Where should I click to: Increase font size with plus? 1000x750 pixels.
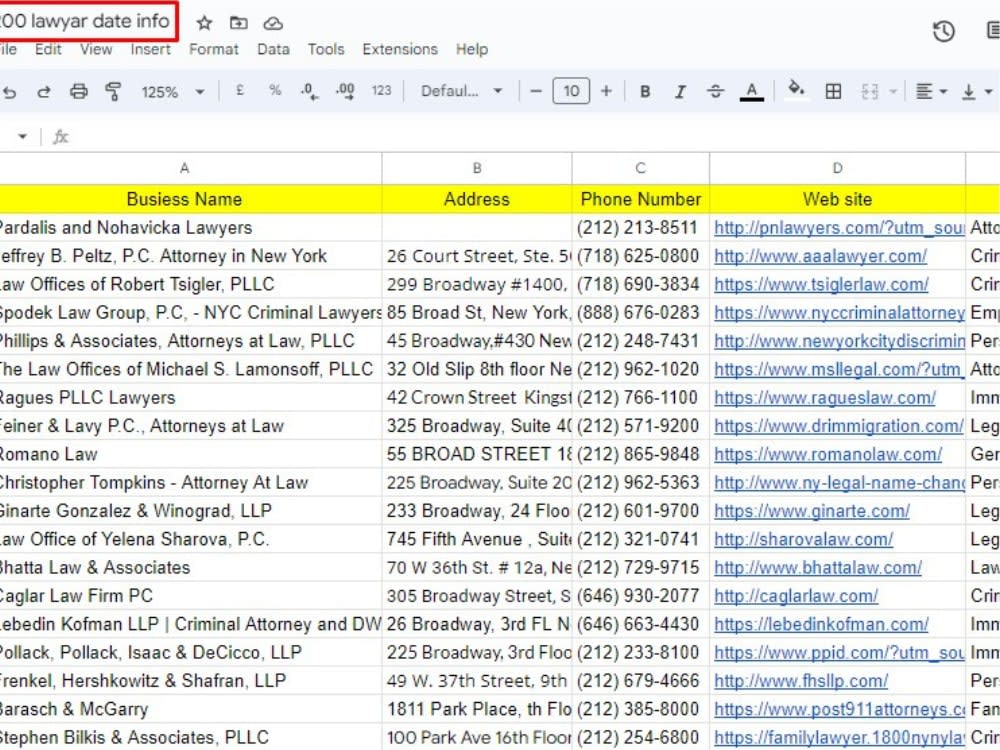pyautogui.click(x=606, y=91)
